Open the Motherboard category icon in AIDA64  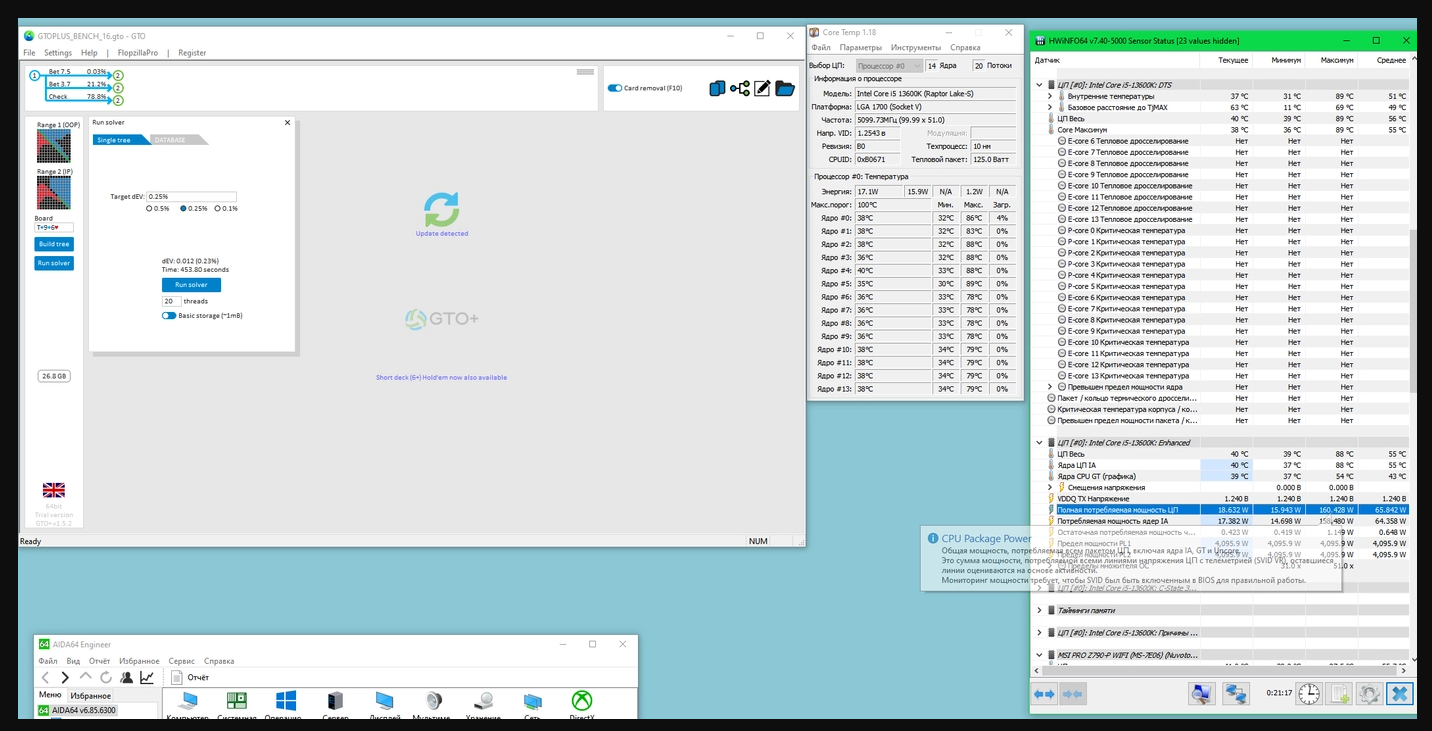[236, 702]
